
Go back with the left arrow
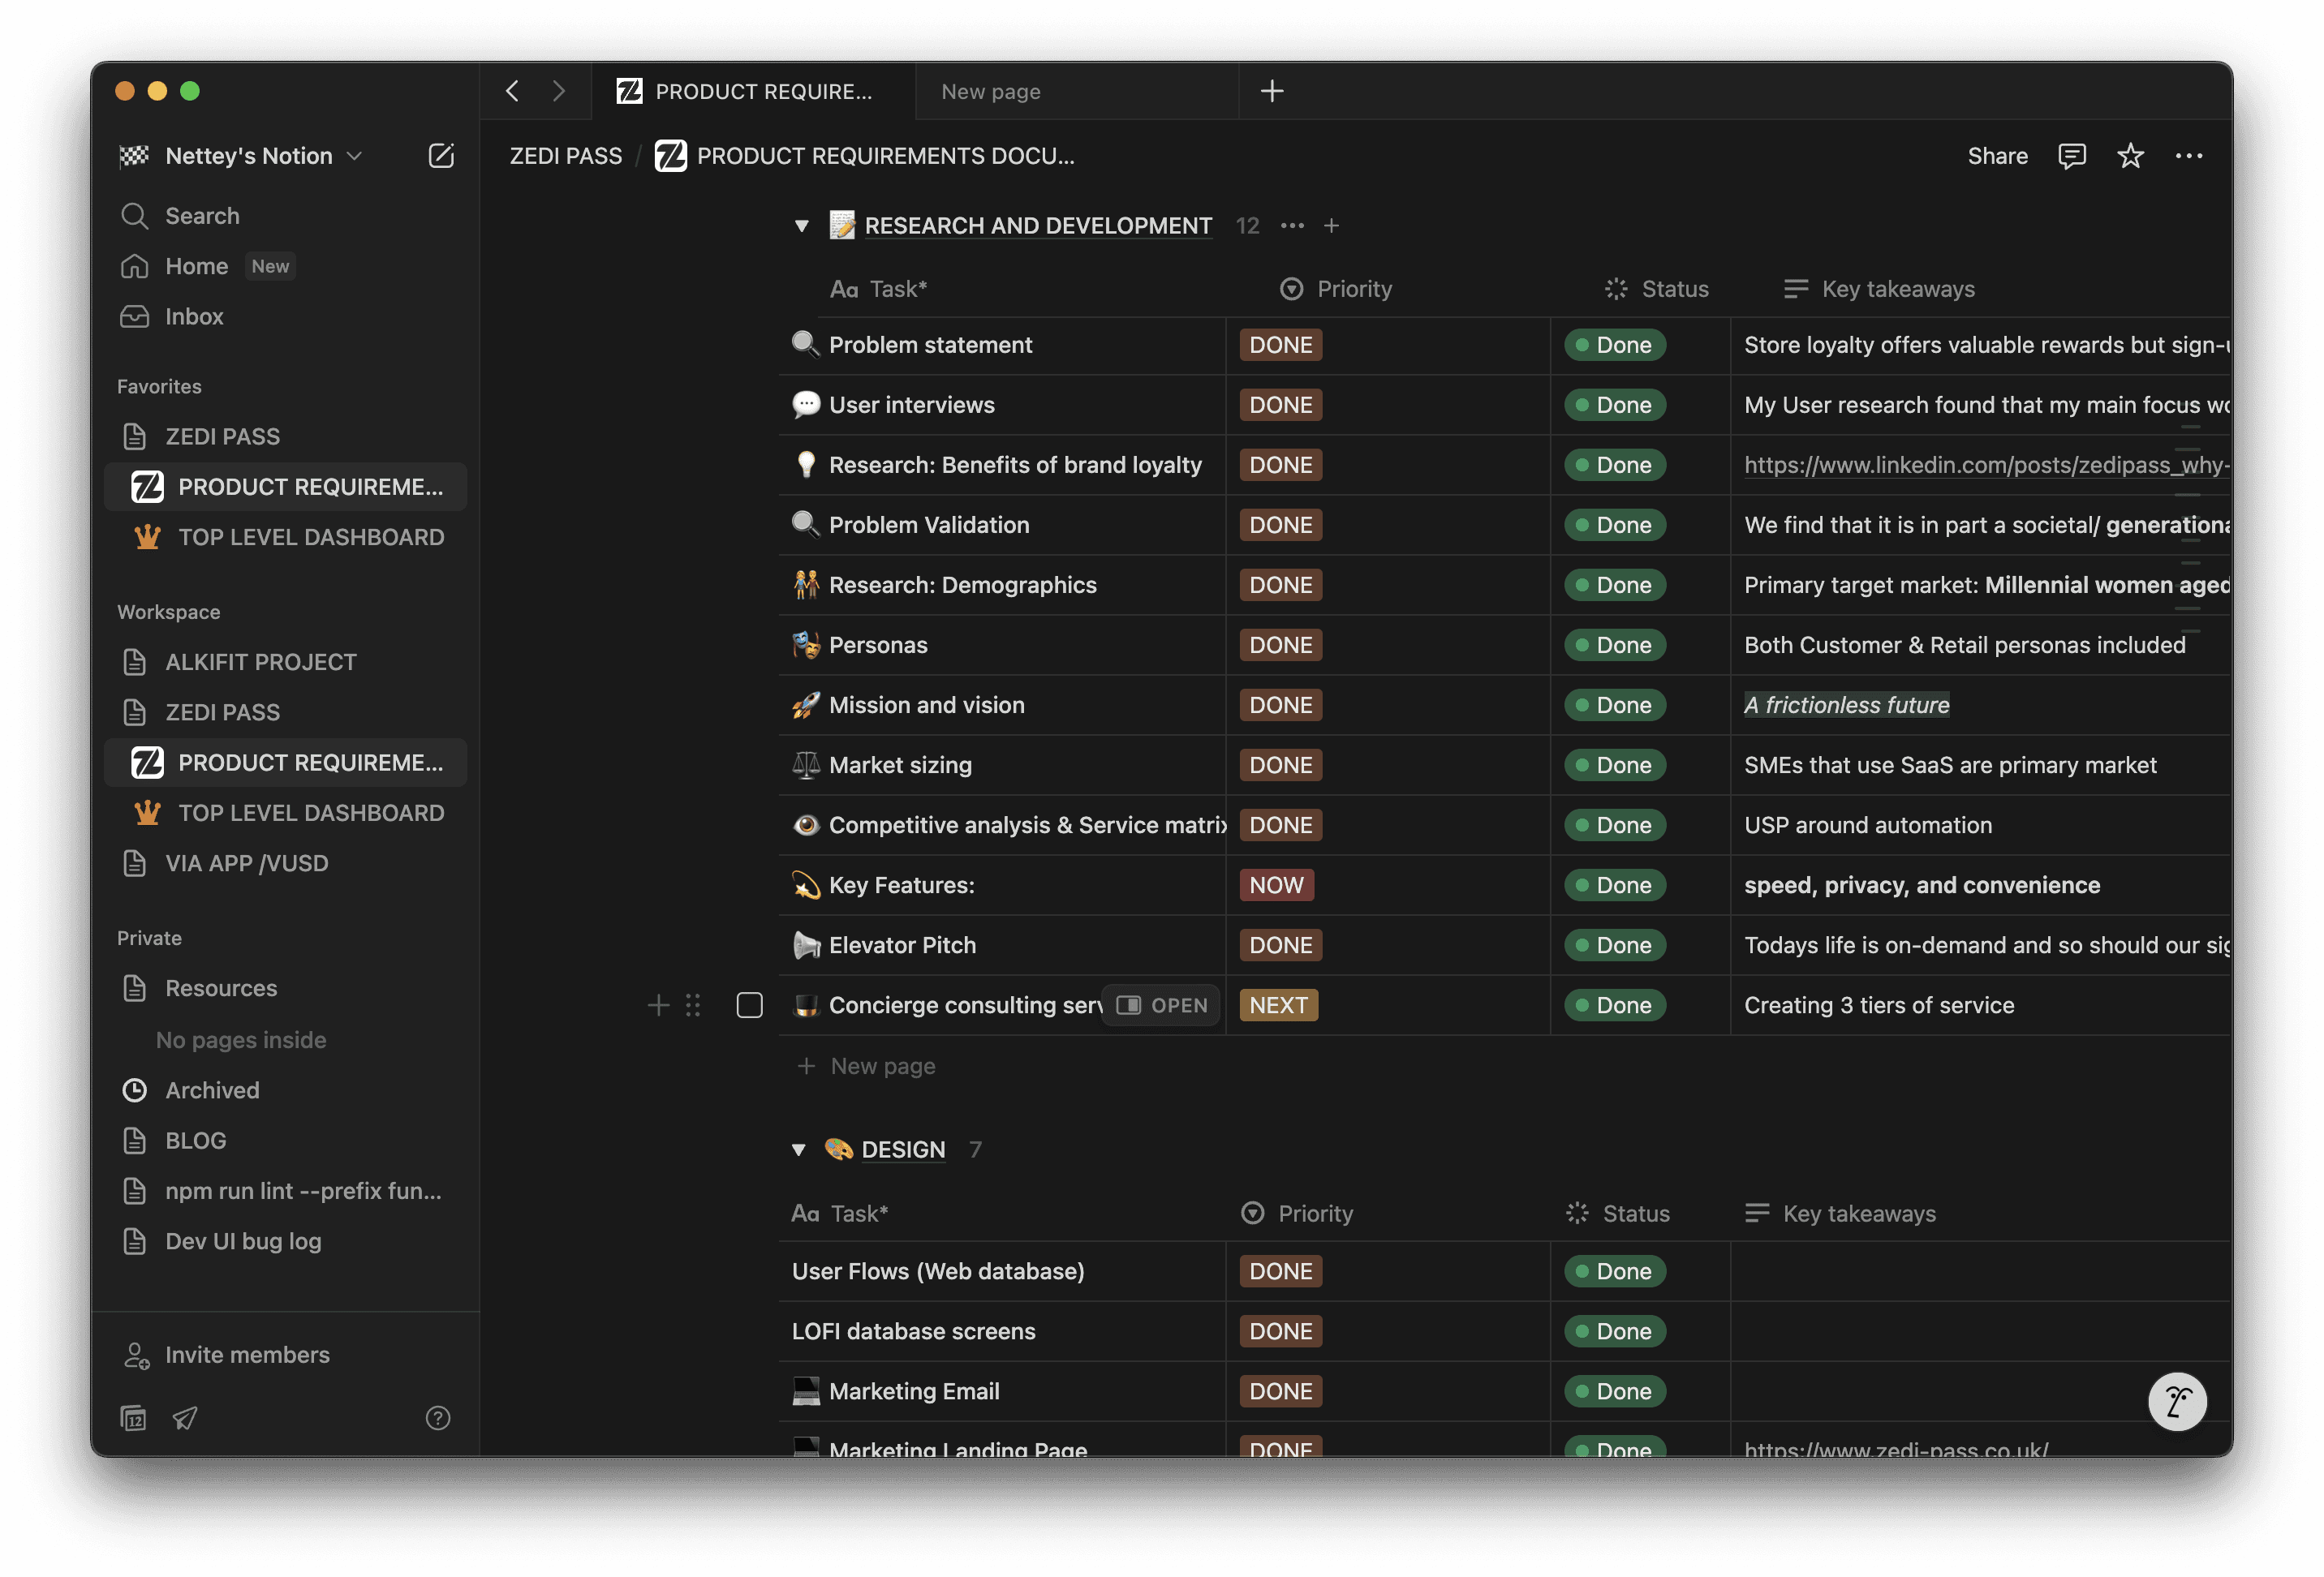[512, 91]
